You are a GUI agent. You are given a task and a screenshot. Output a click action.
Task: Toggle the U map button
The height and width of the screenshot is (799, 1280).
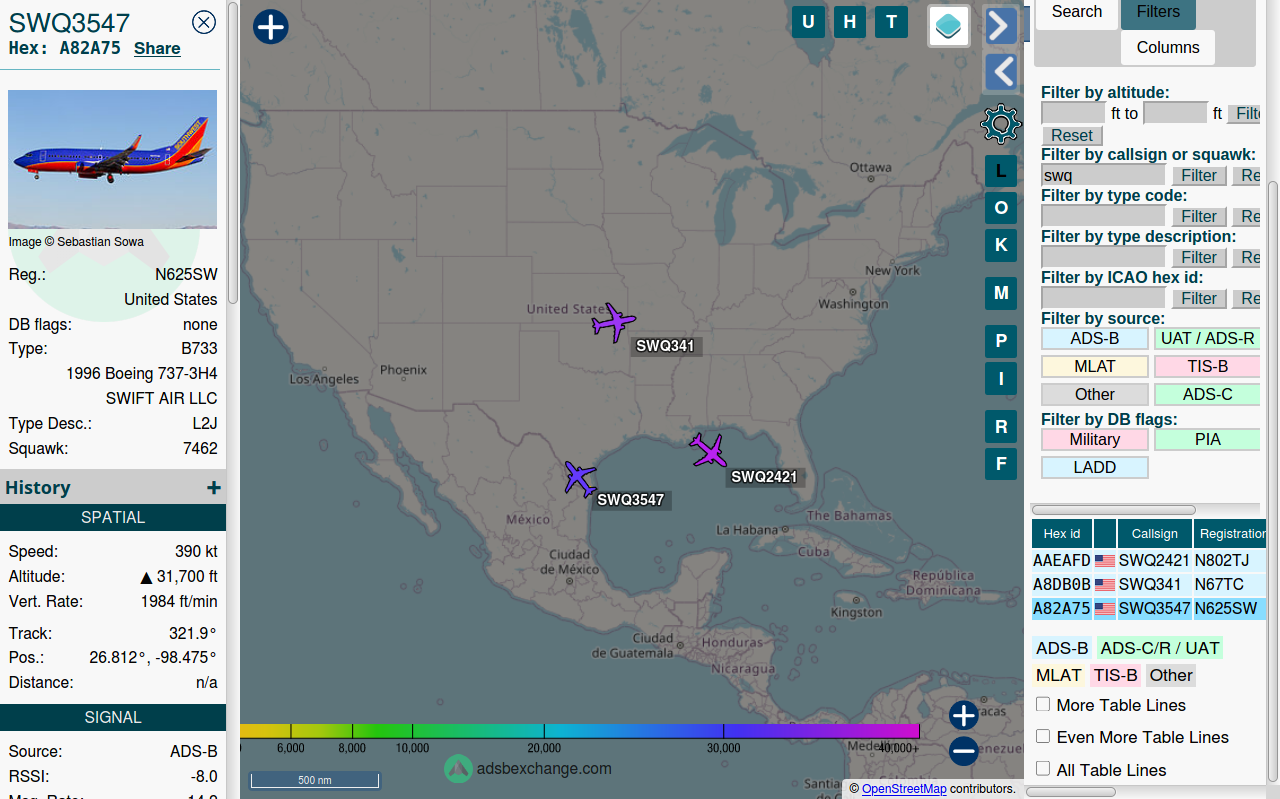[x=808, y=22]
